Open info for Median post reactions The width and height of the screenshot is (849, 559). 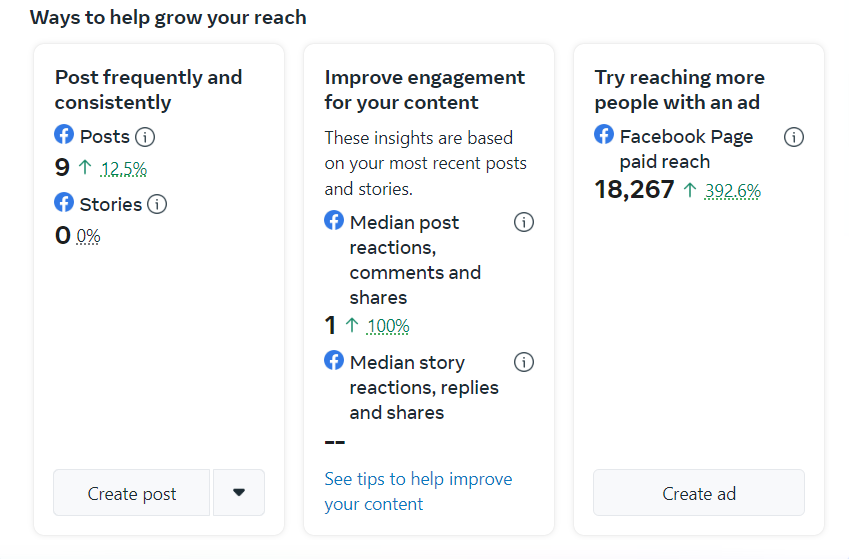coord(524,222)
